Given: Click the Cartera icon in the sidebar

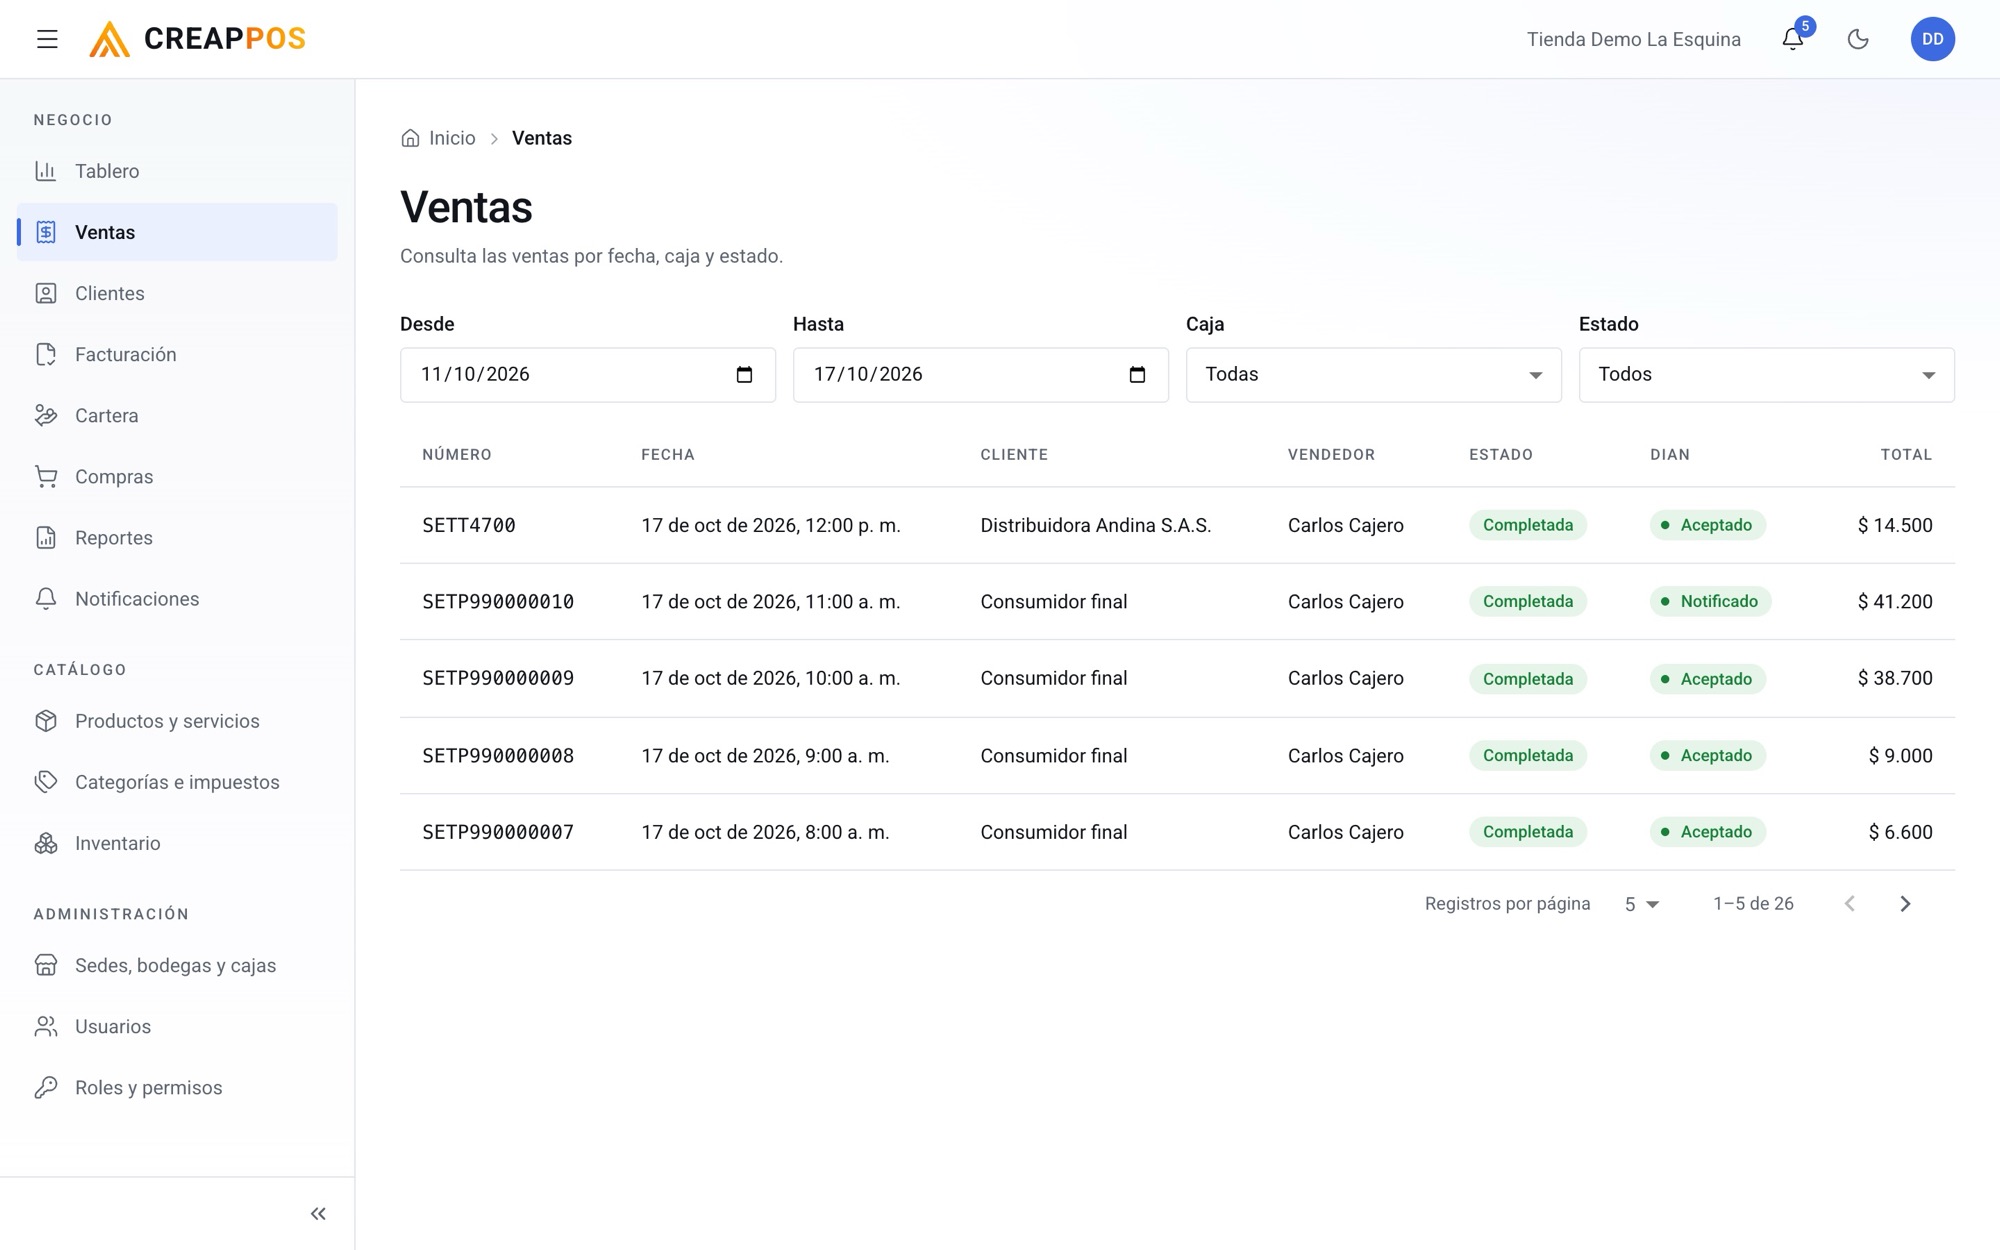Looking at the screenshot, I should point(46,415).
